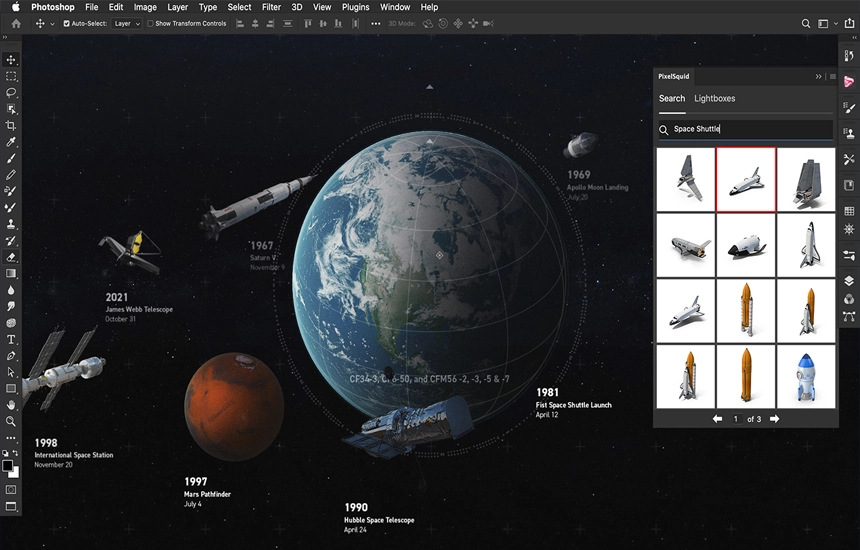Open the Filter menu
Image resolution: width=860 pixels, height=550 pixels.
pyautogui.click(x=271, y=7)
